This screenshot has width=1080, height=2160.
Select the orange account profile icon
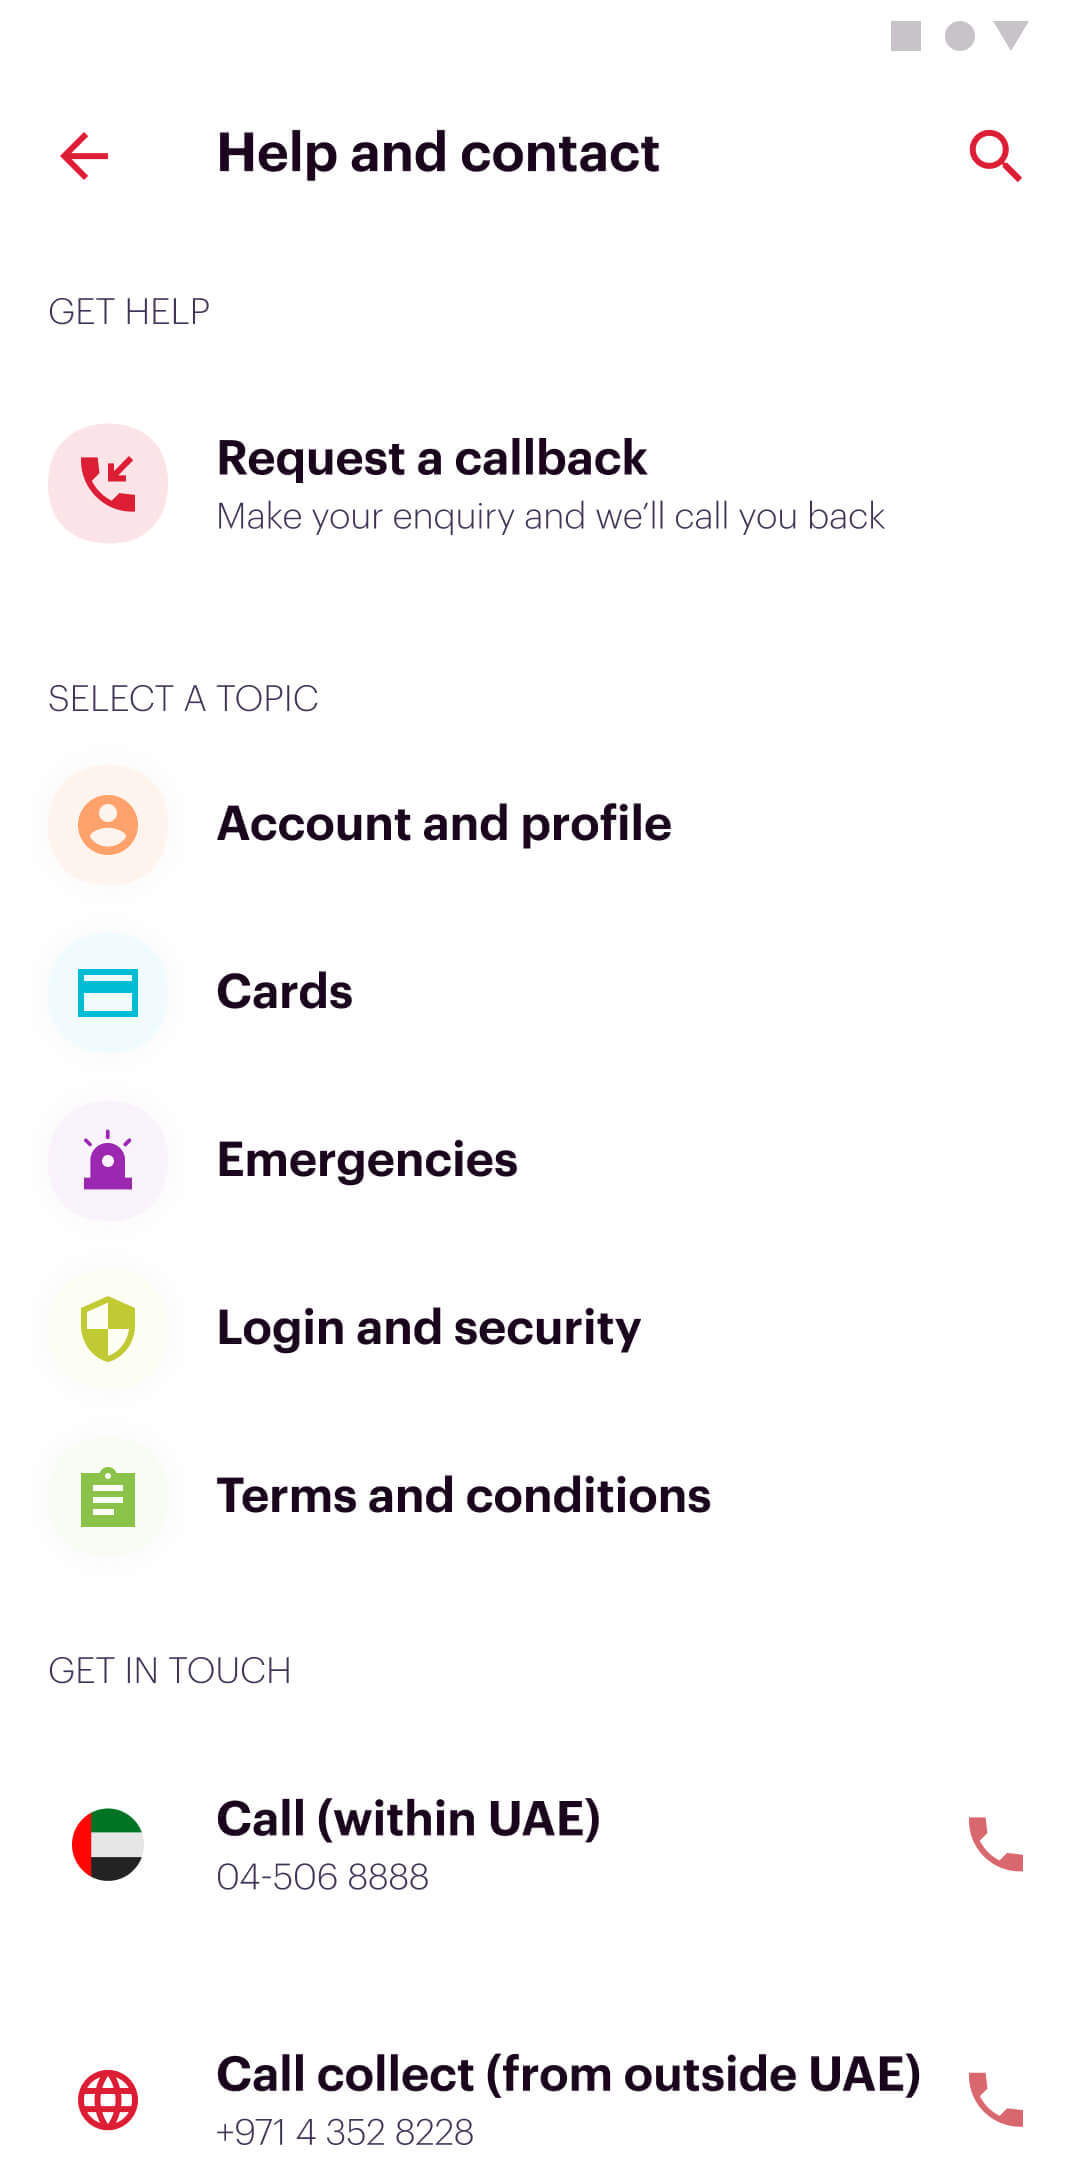tap(108, 825)
